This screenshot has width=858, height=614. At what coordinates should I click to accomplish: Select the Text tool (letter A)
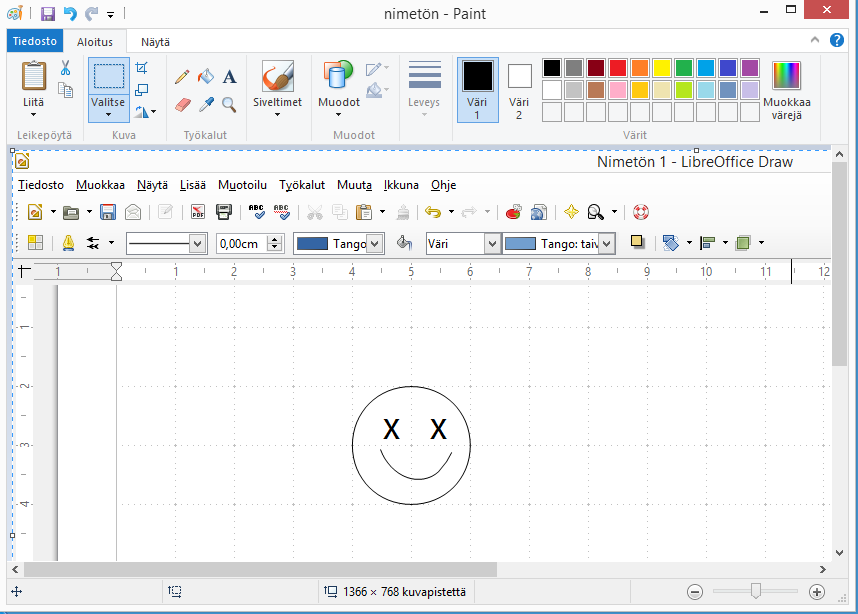point(229,77)
